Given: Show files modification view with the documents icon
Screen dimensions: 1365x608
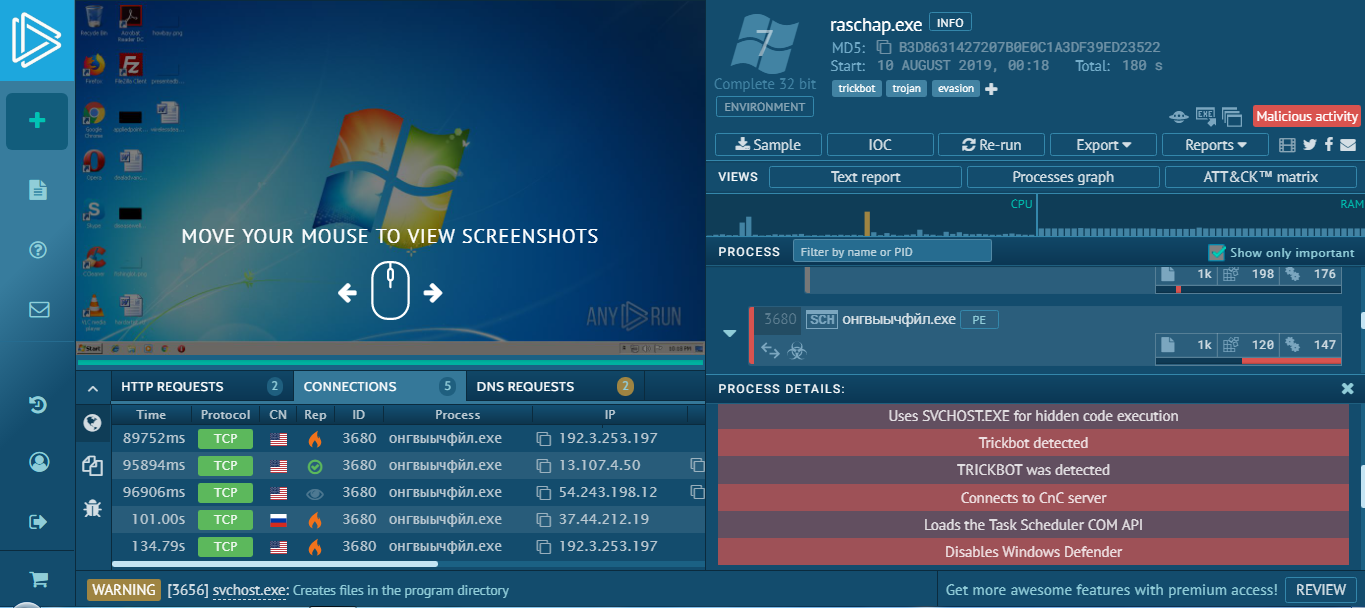Looking at the screenshot, I should (93, 465).
